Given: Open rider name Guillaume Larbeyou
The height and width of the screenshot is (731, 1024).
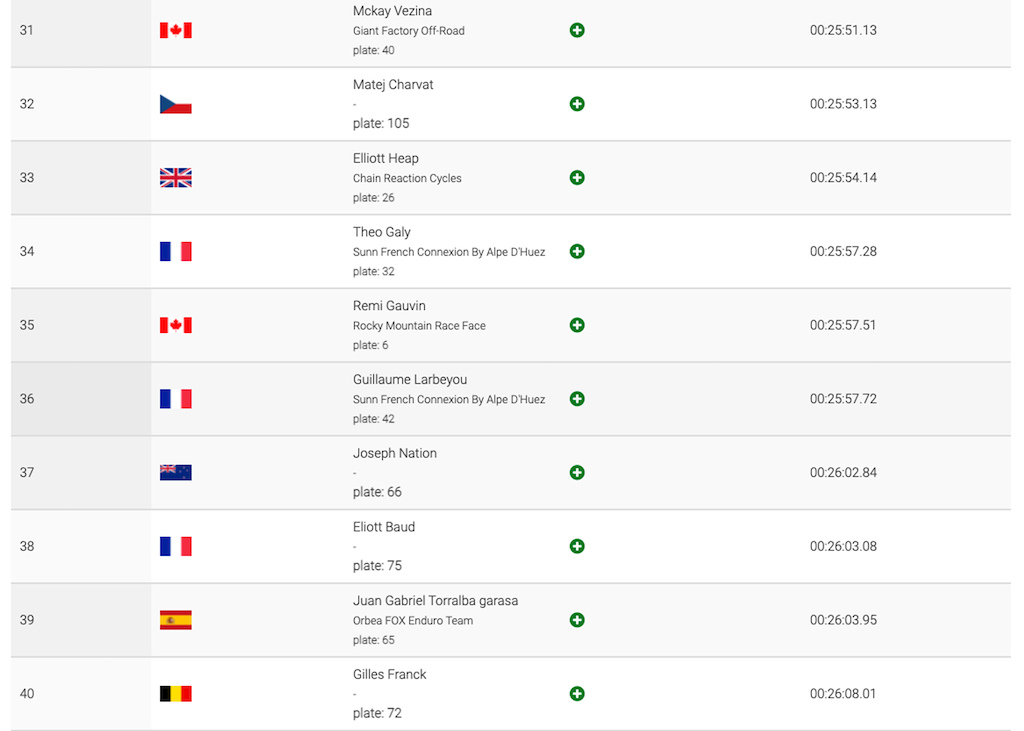Looking at the screenshot, I should pyautogui.click(x=410, y=380).
